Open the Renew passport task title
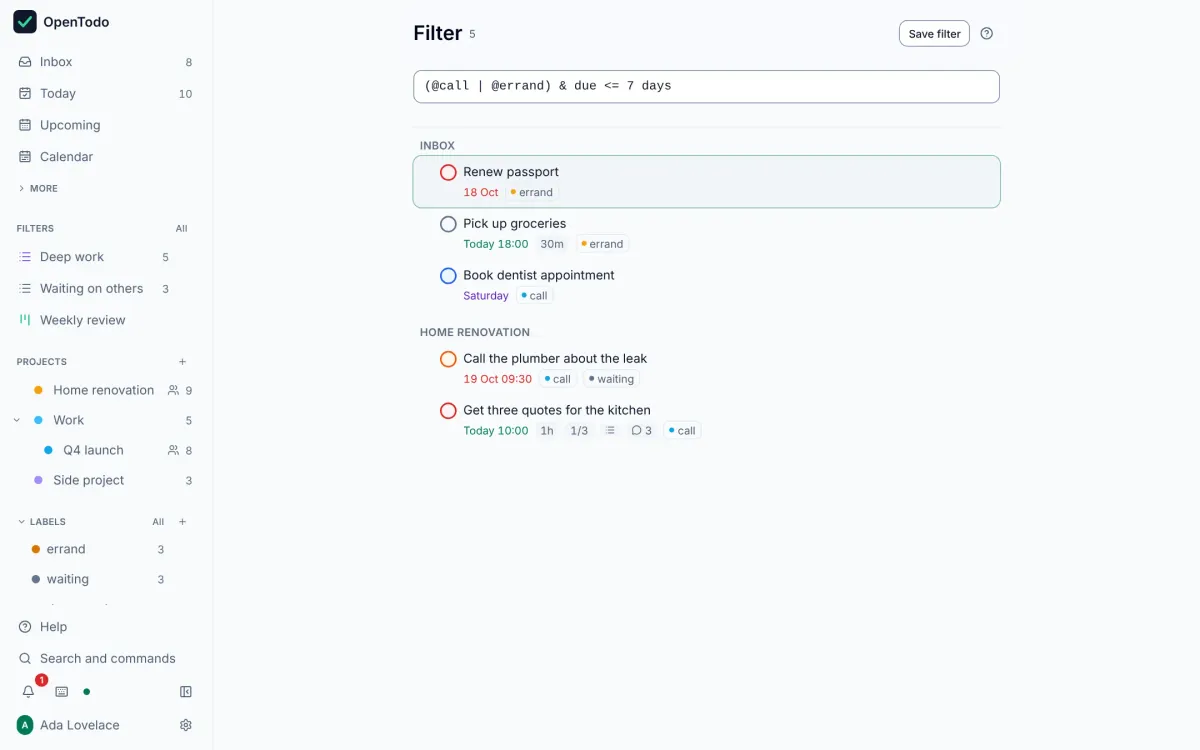Image resolution: width=1200 pixels, height=750 pixels. (x=511, y=172)
